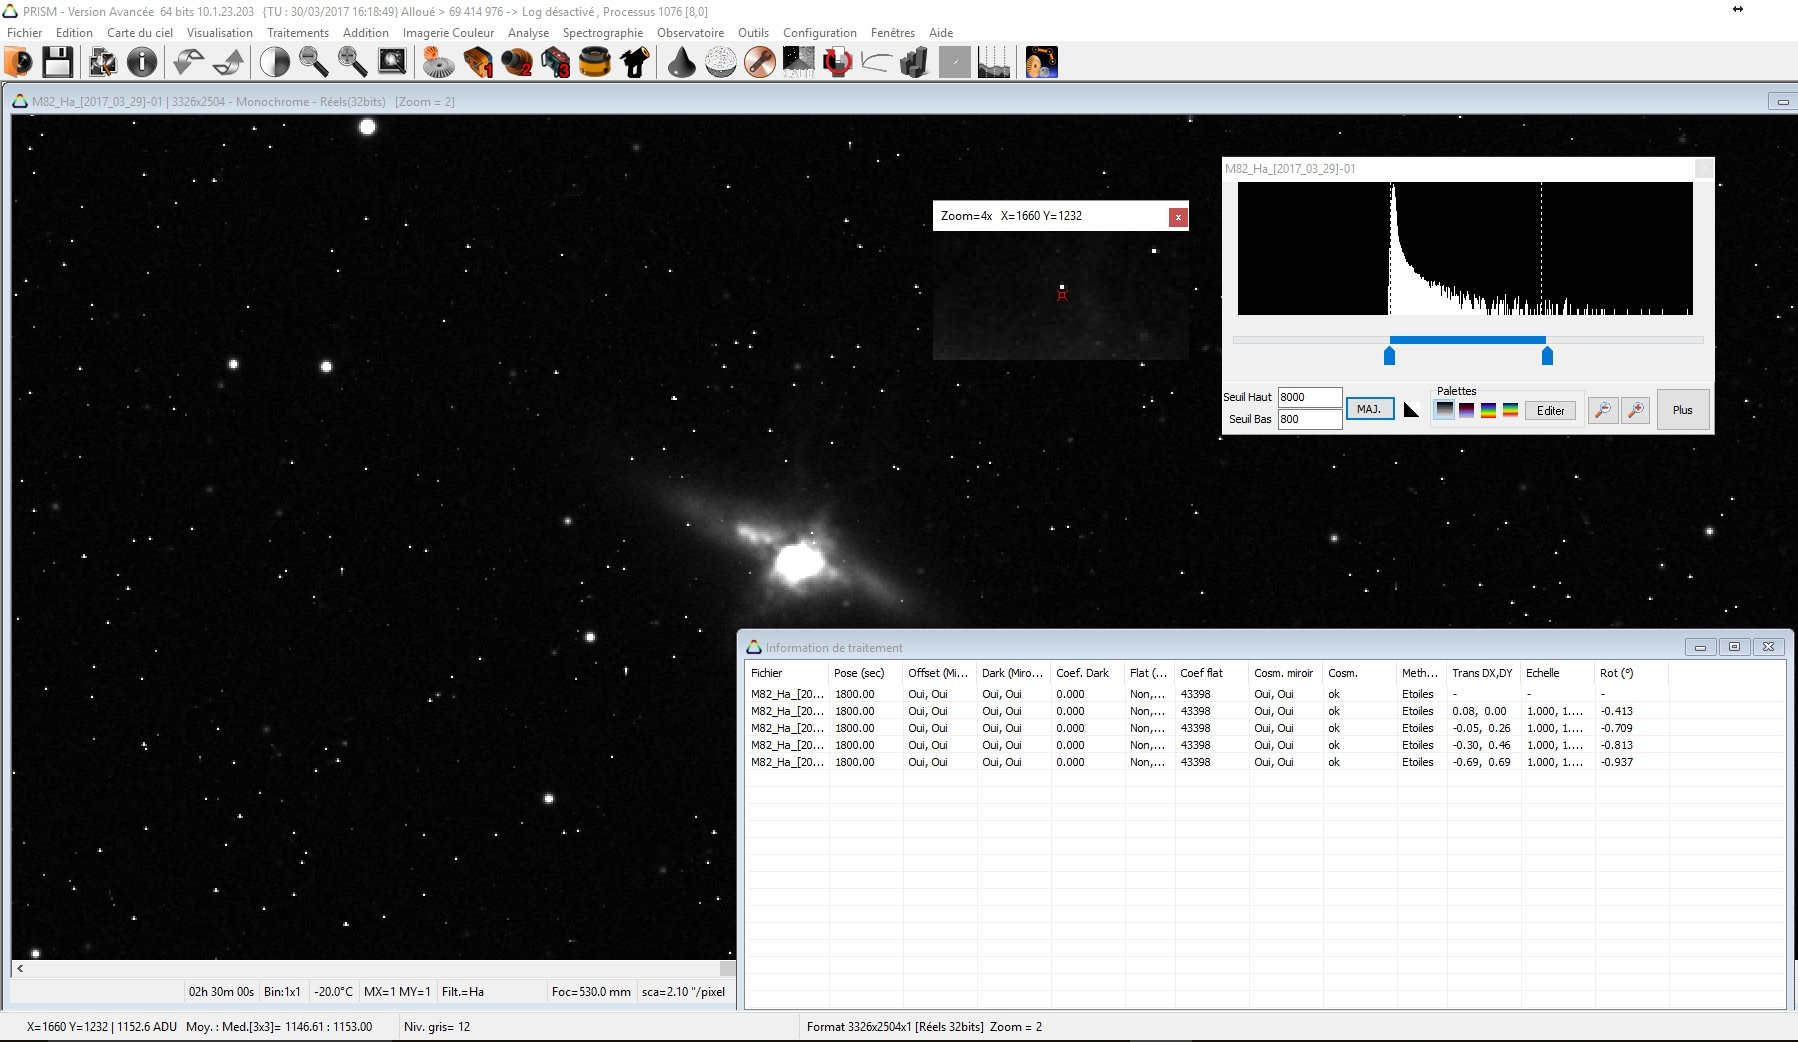The height and width of the screenshot is (1042, 1798).
Task: Open the Traitements menu
Action: [x=297, y=33]
